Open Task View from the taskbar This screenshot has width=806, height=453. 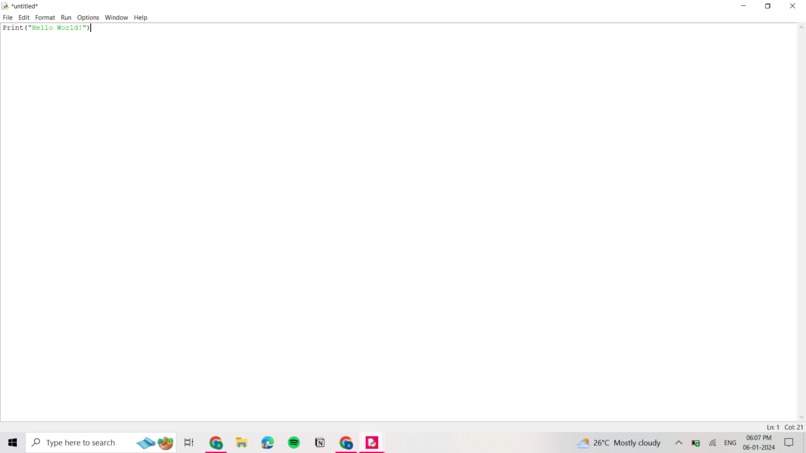[189, 443]
